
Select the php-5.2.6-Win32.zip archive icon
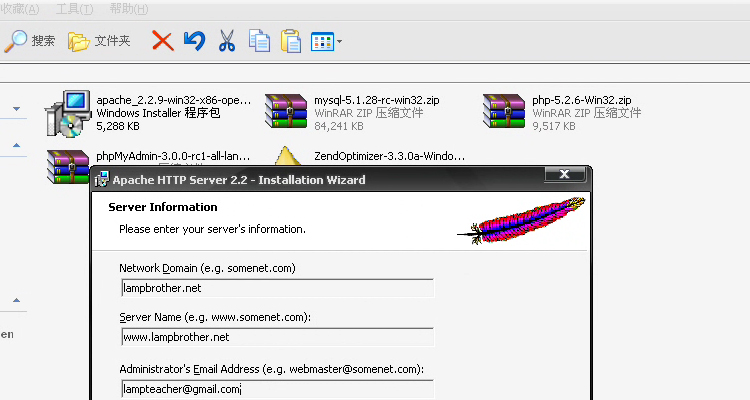504,111
